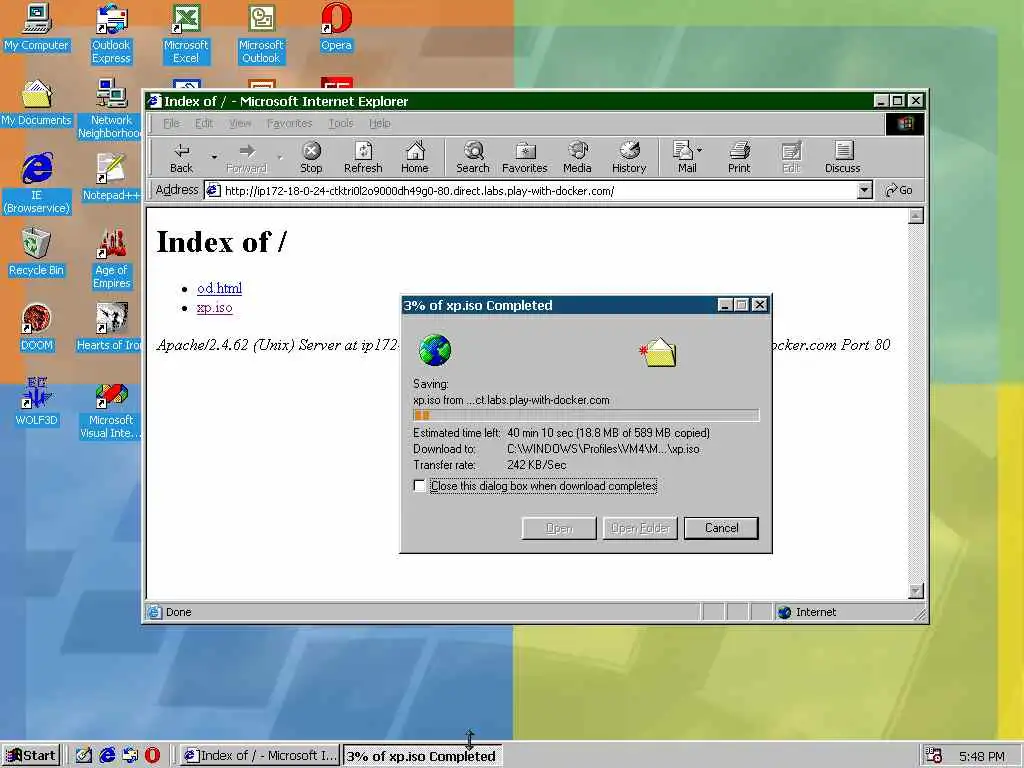Open the File menu
The width and height of the screenshot is (1024, 768).
171,123
